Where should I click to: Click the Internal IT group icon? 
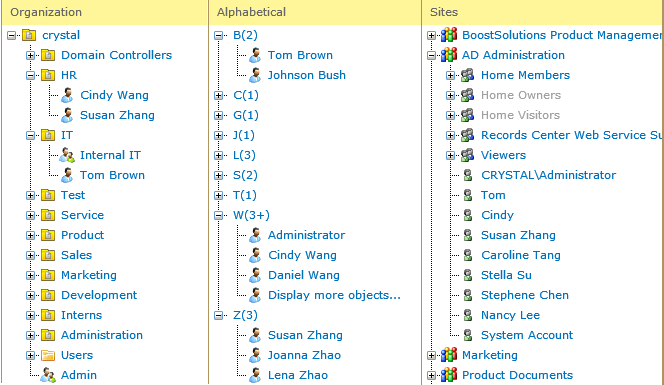pyautogui.click(x=67, y=155)
